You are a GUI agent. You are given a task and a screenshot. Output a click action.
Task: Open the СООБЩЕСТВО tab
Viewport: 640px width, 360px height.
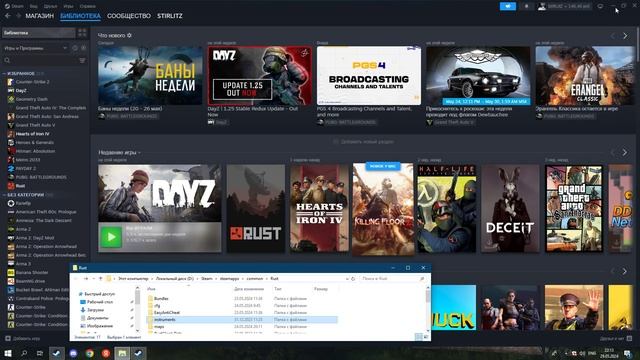pos(129,16)
